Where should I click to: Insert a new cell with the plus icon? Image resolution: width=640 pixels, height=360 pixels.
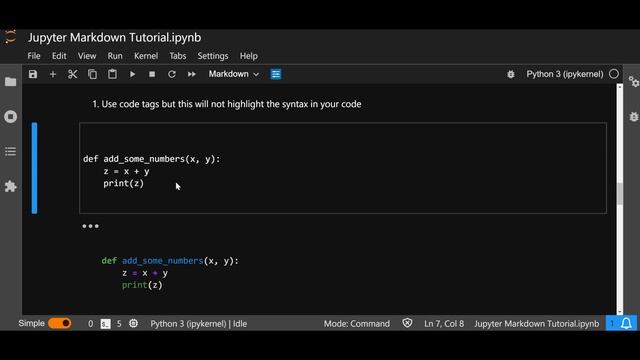pyautogui.click(x=53, y=74)
